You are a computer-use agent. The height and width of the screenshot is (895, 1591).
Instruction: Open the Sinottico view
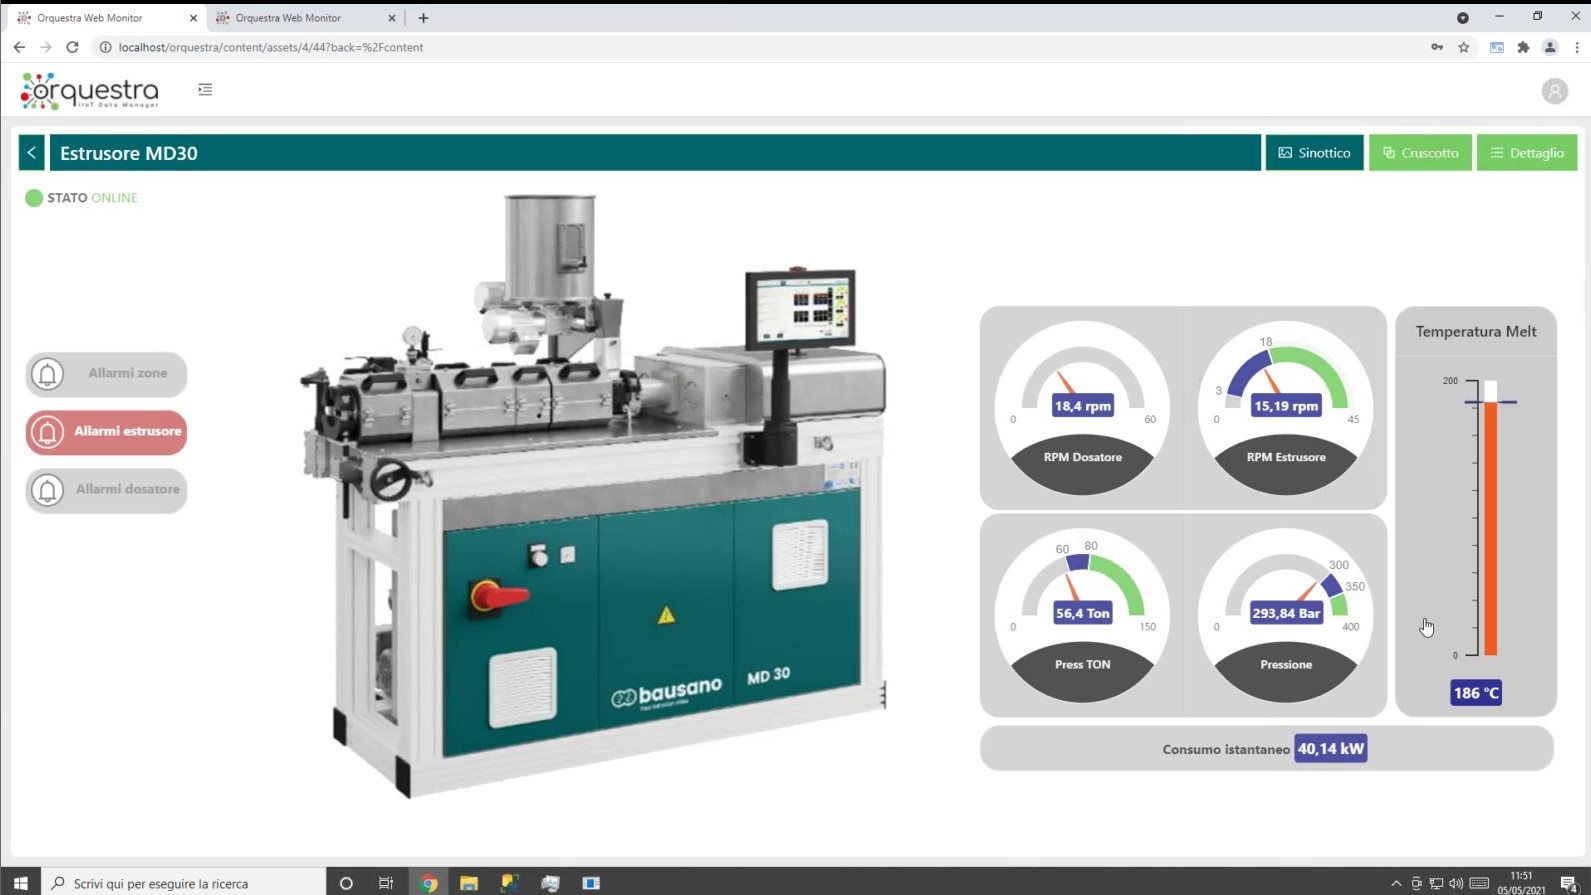tap(1314, 153)
